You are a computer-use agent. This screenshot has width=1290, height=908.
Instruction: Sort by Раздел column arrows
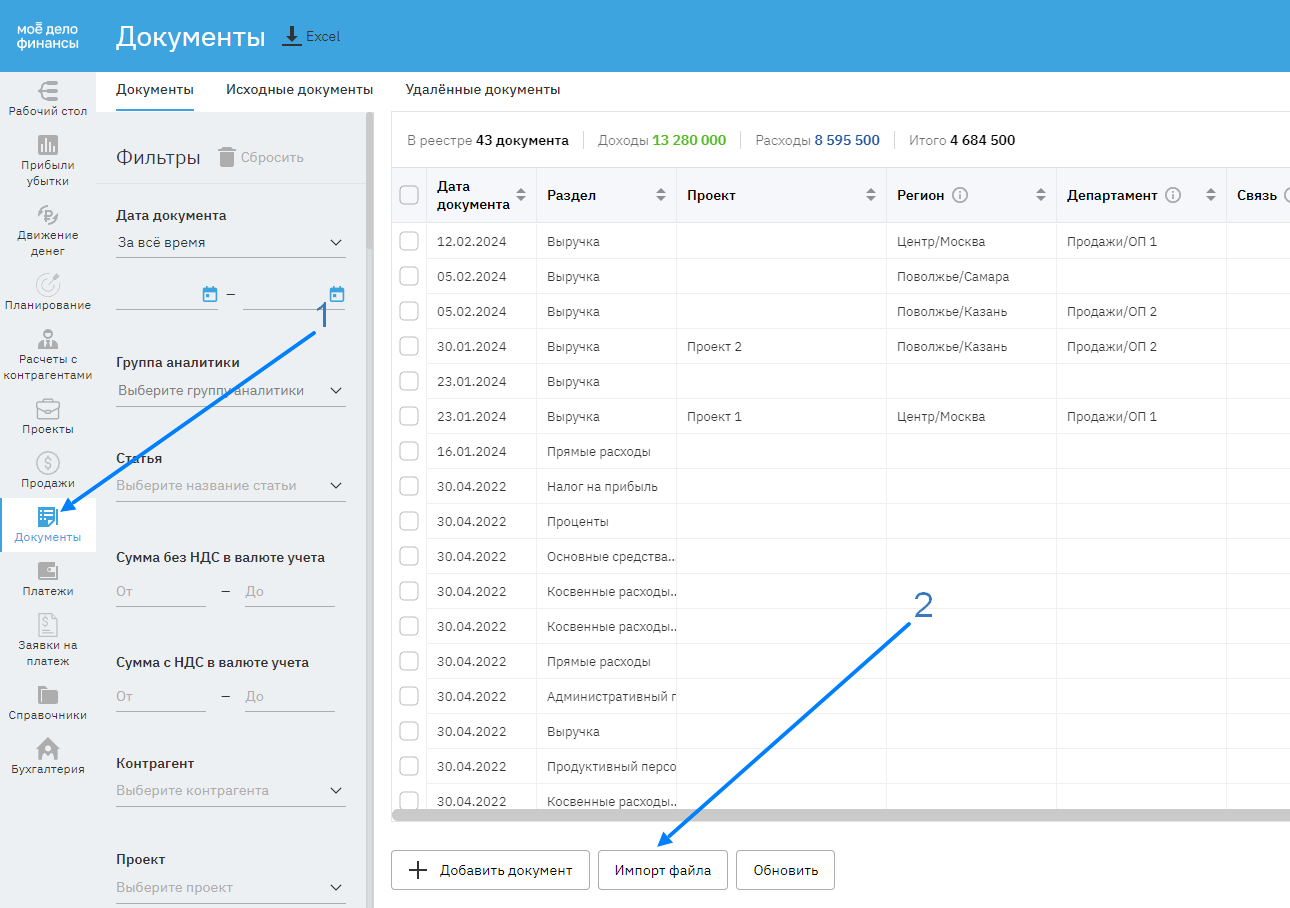[661, 195]
